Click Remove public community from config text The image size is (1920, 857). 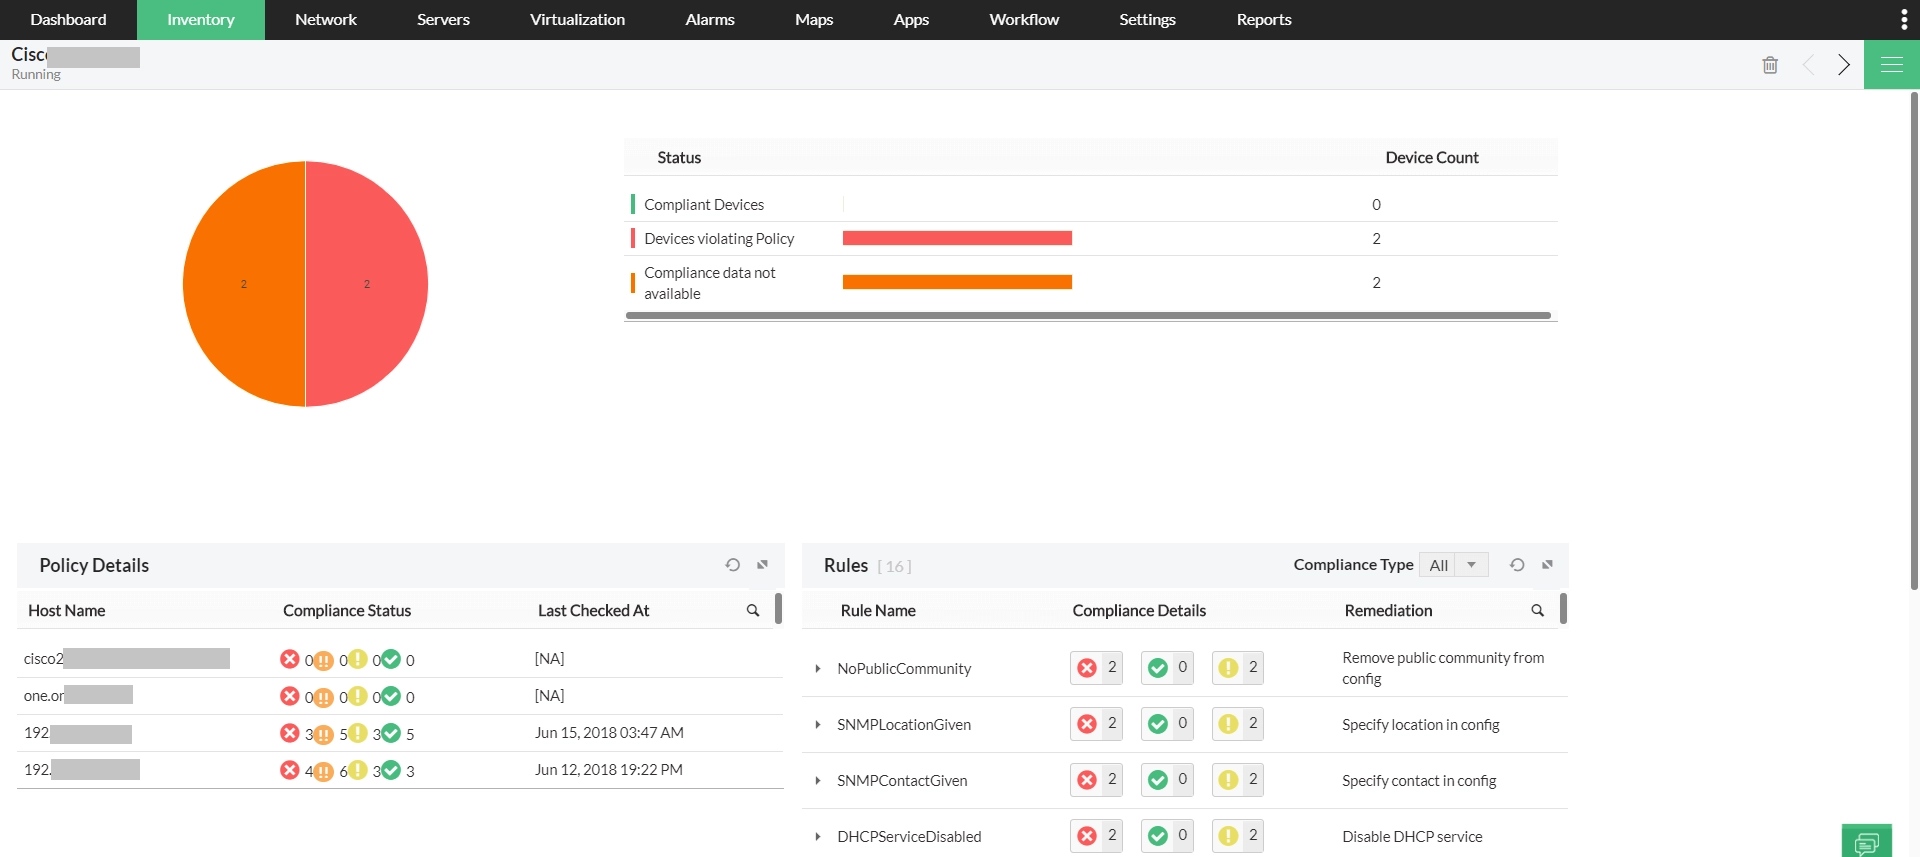1443,668
